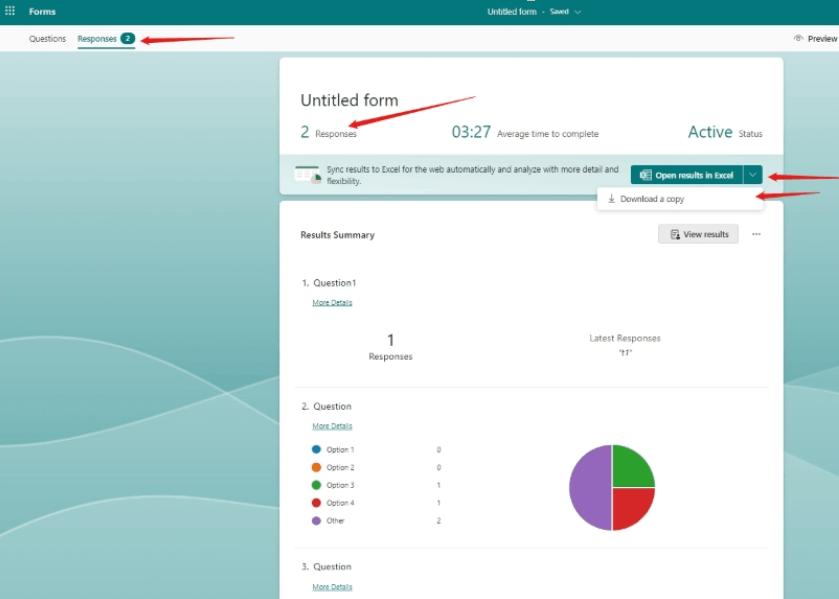
Task: Click the Option 2 legend label
Action: 340,467
